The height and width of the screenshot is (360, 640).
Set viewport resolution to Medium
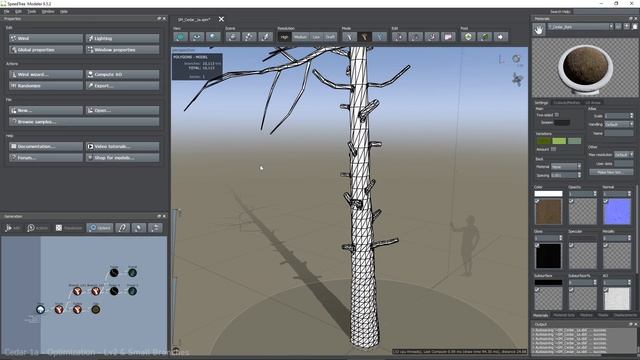pos(300,37)
